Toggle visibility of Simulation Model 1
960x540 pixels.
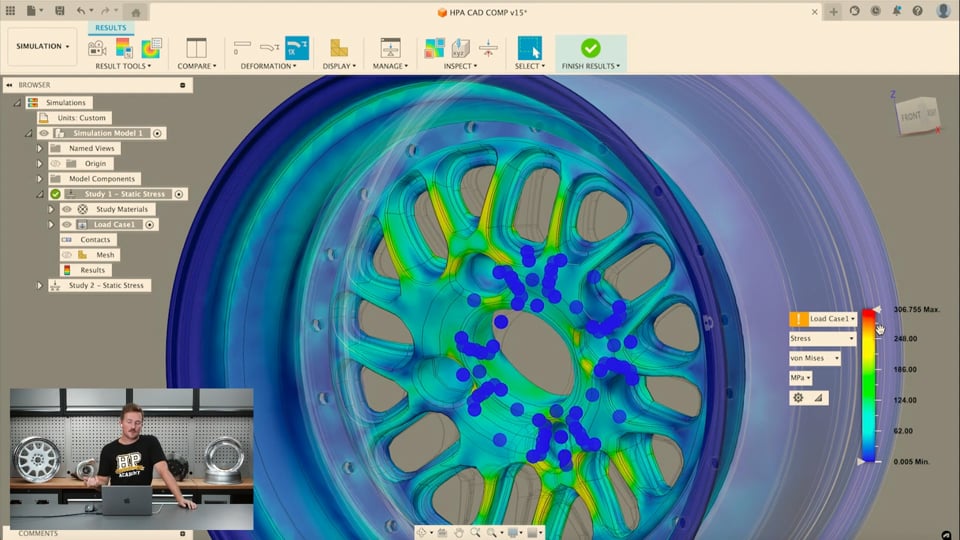pyautogui.click(x=43, y=133)
